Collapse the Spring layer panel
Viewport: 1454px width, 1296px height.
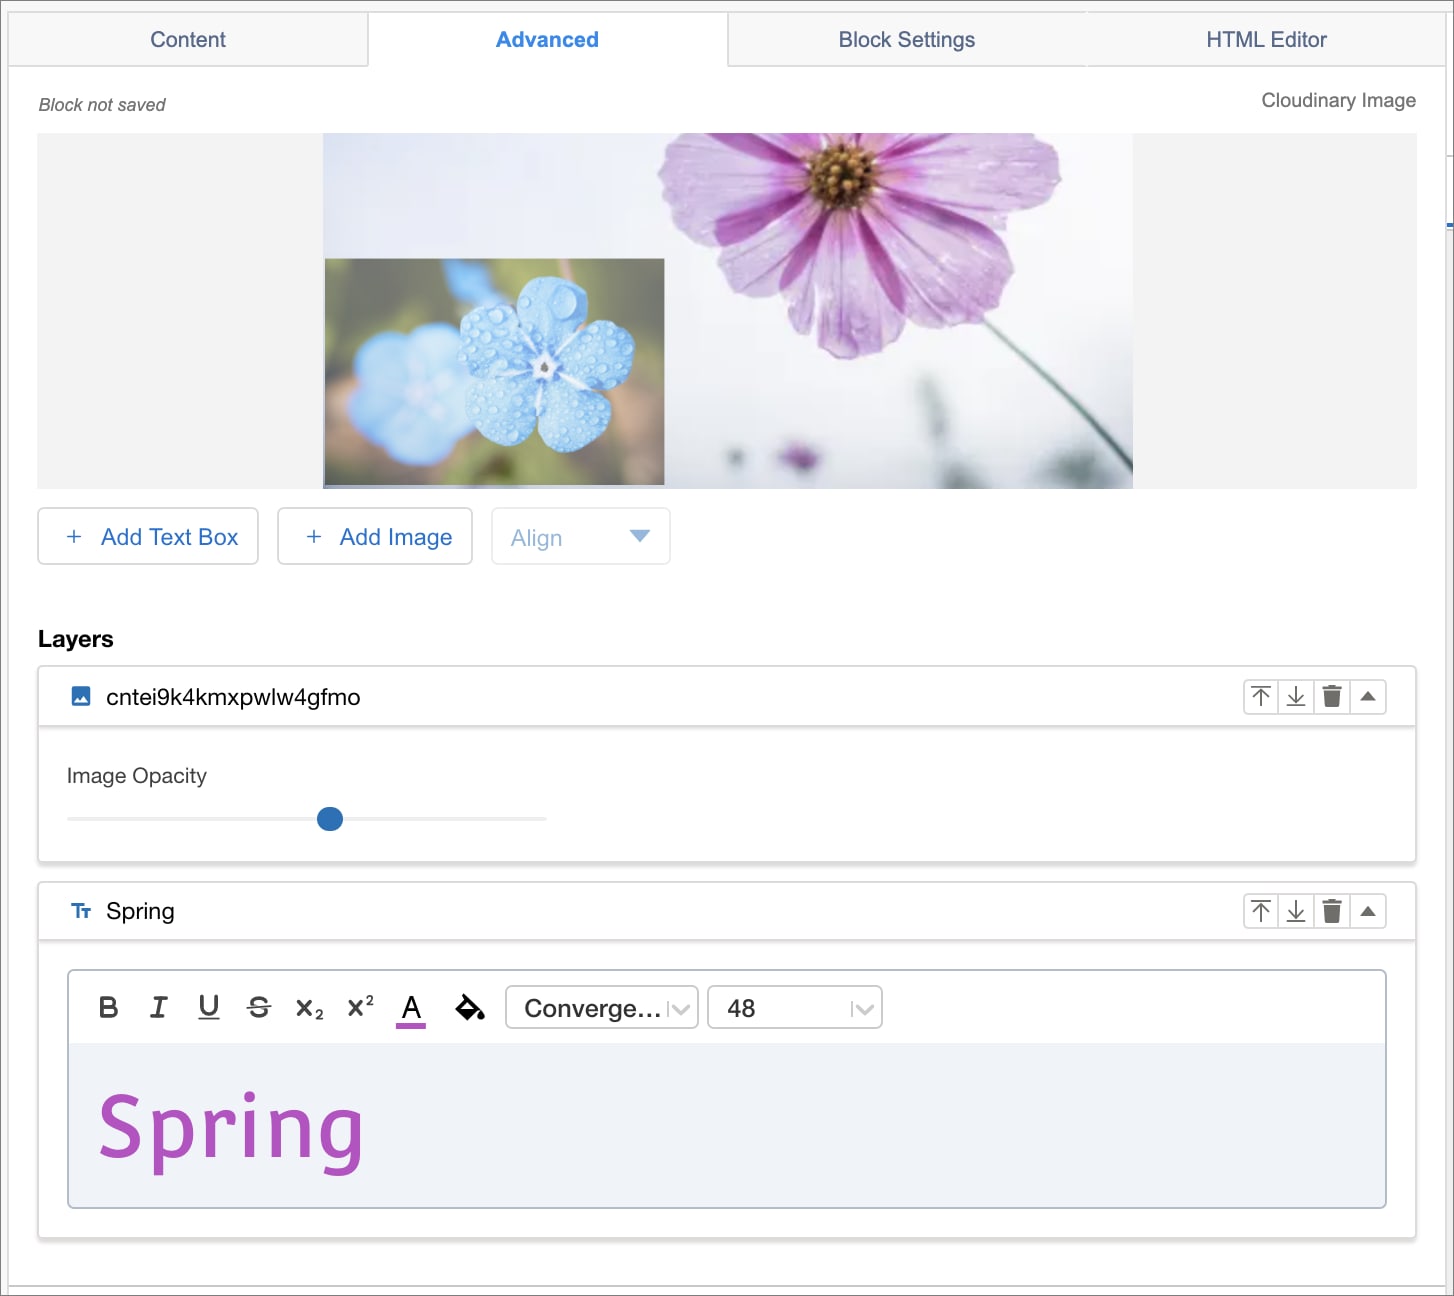tap(1368, 911)
